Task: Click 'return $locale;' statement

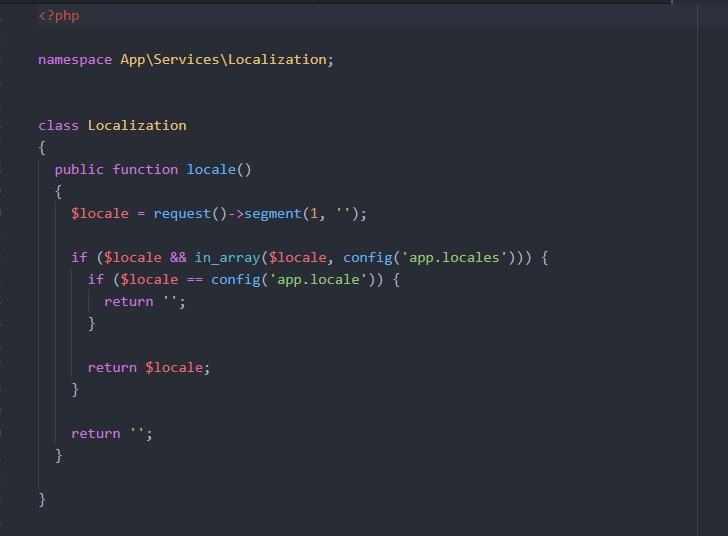Action: (x=149, y=367)
